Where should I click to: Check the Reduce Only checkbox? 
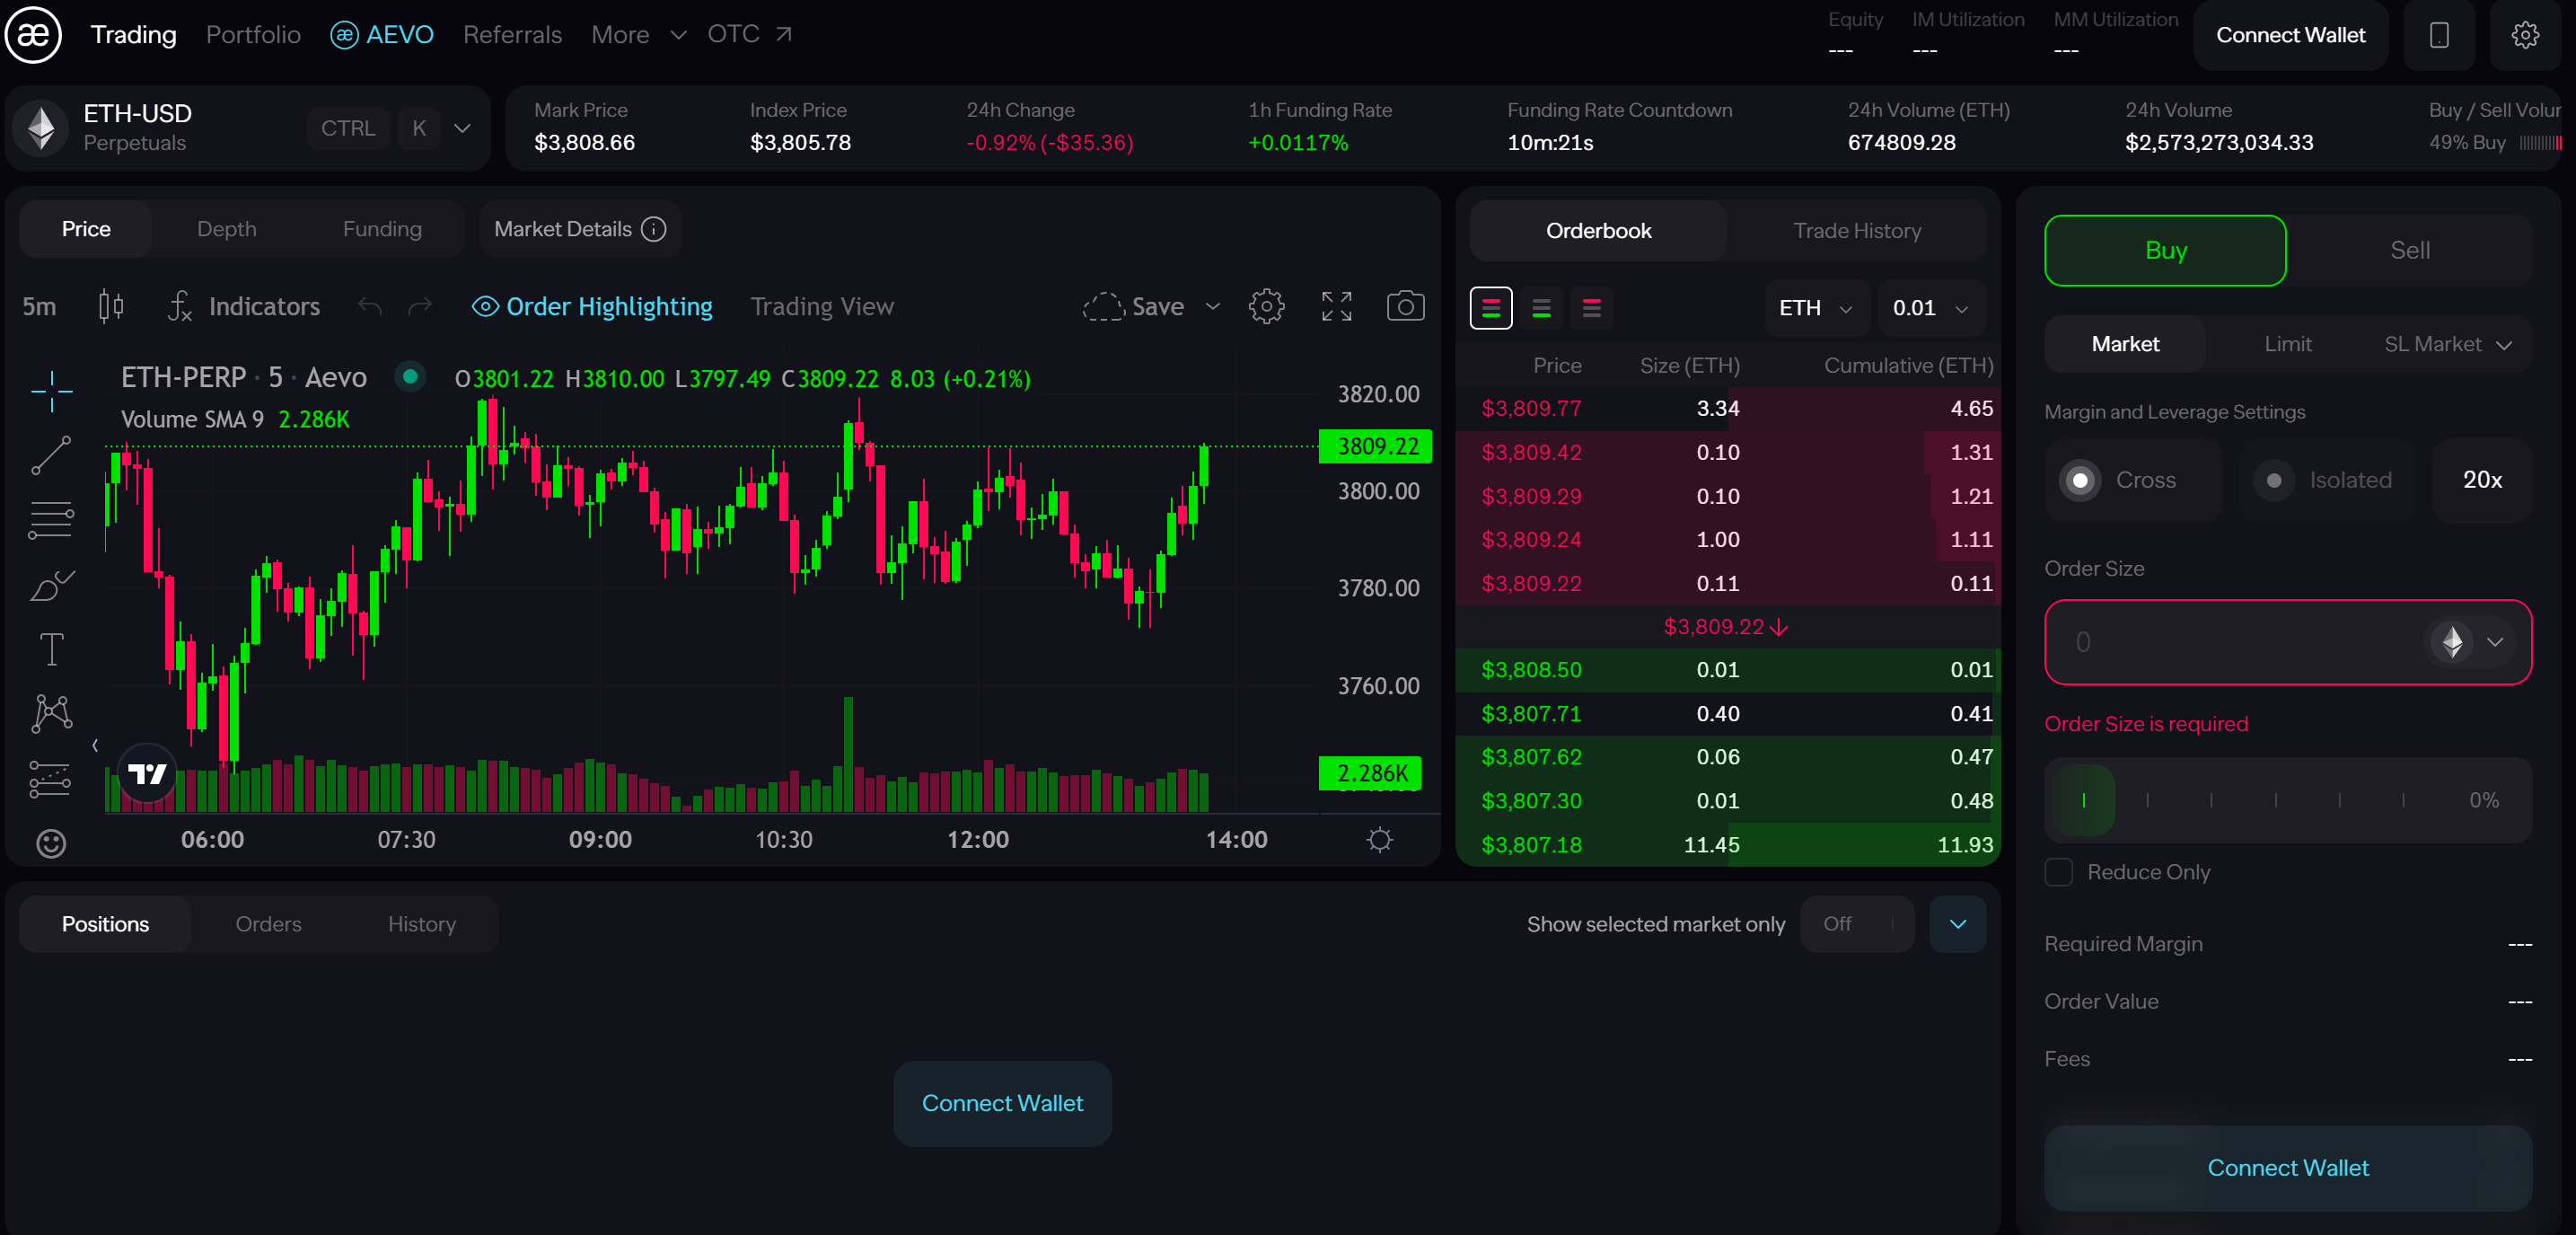(2058, 872)
